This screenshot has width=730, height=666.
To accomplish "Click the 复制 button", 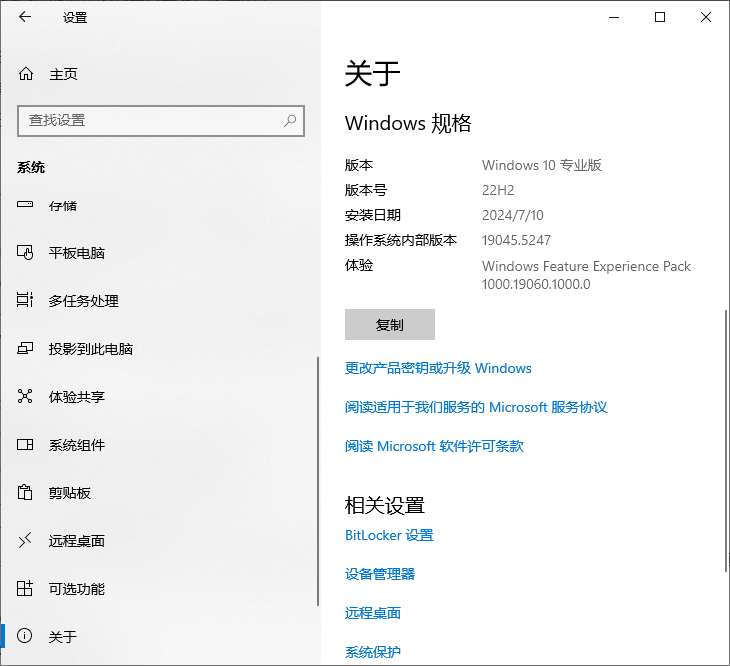I will [390, 324].
